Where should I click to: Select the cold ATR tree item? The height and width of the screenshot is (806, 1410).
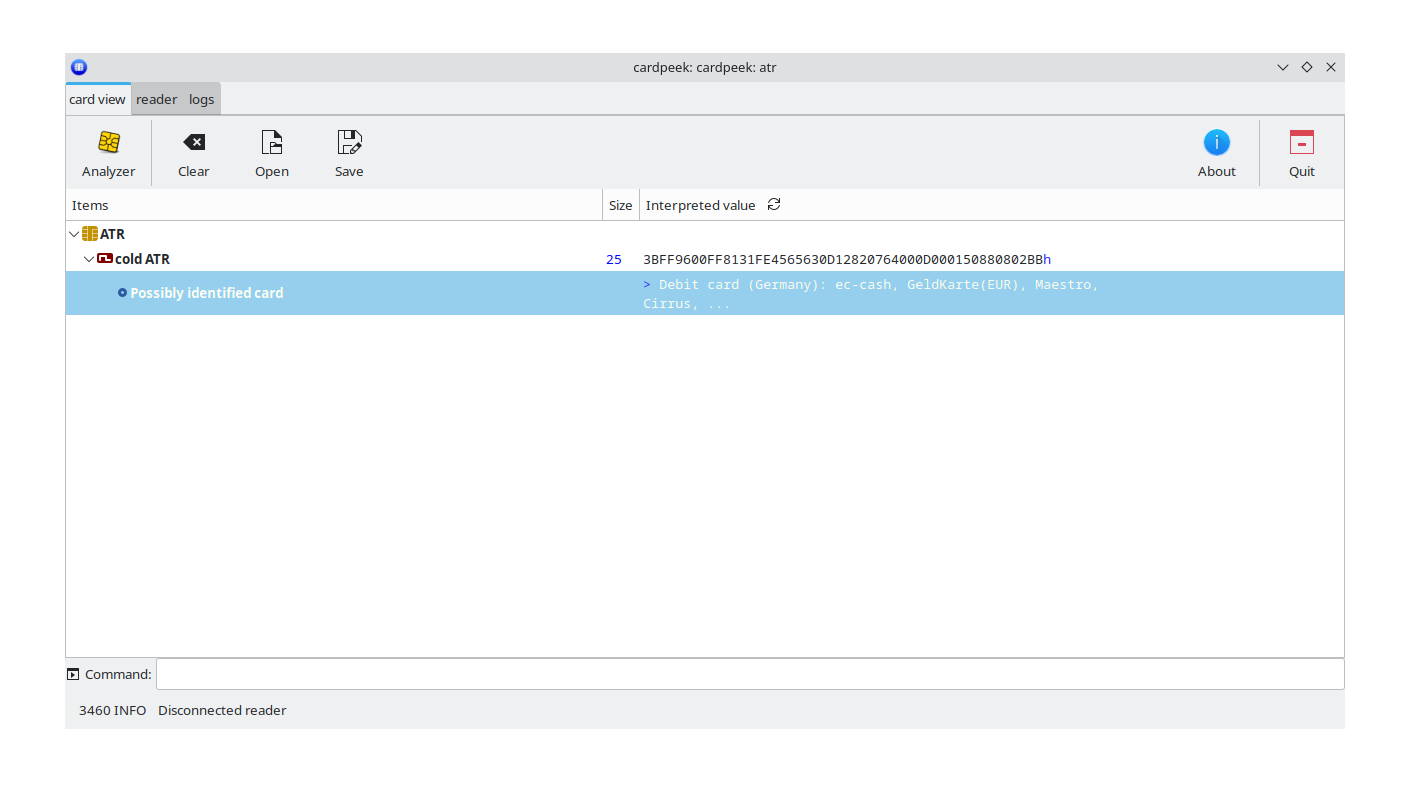coord(142,259)
